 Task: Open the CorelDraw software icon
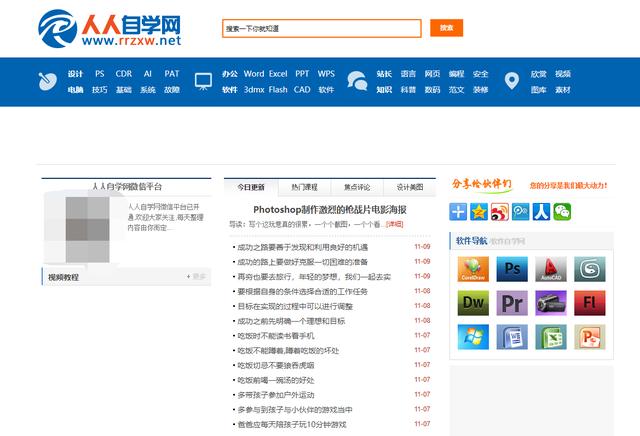pyautogui.click(x=473, y=269)
